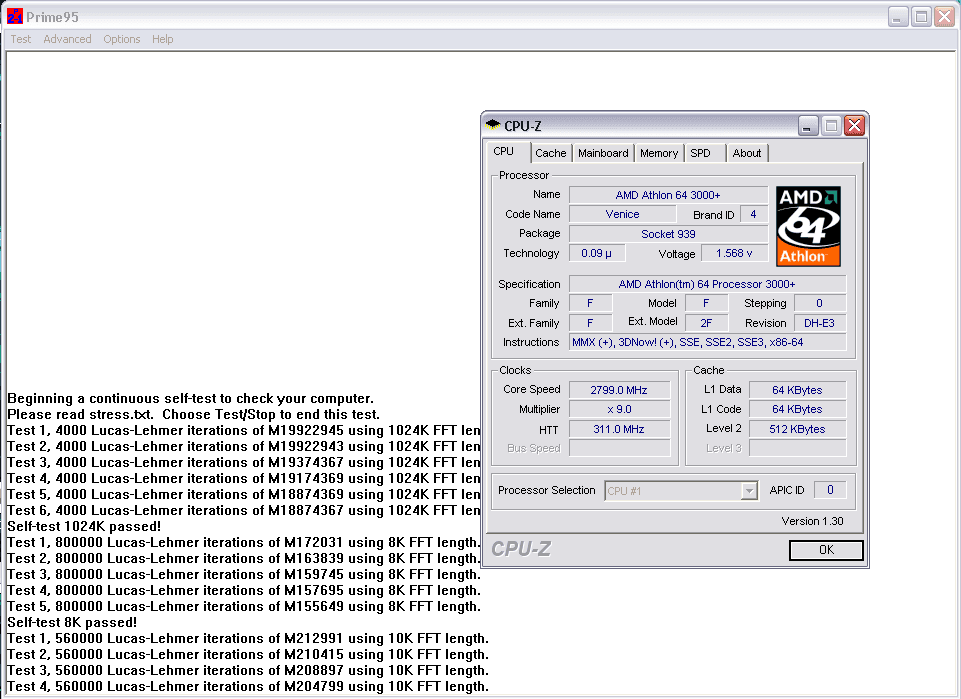
Task: Click the Instructions field MMX, 3DNow!, SSE
Action: click(x=707, y=342)
